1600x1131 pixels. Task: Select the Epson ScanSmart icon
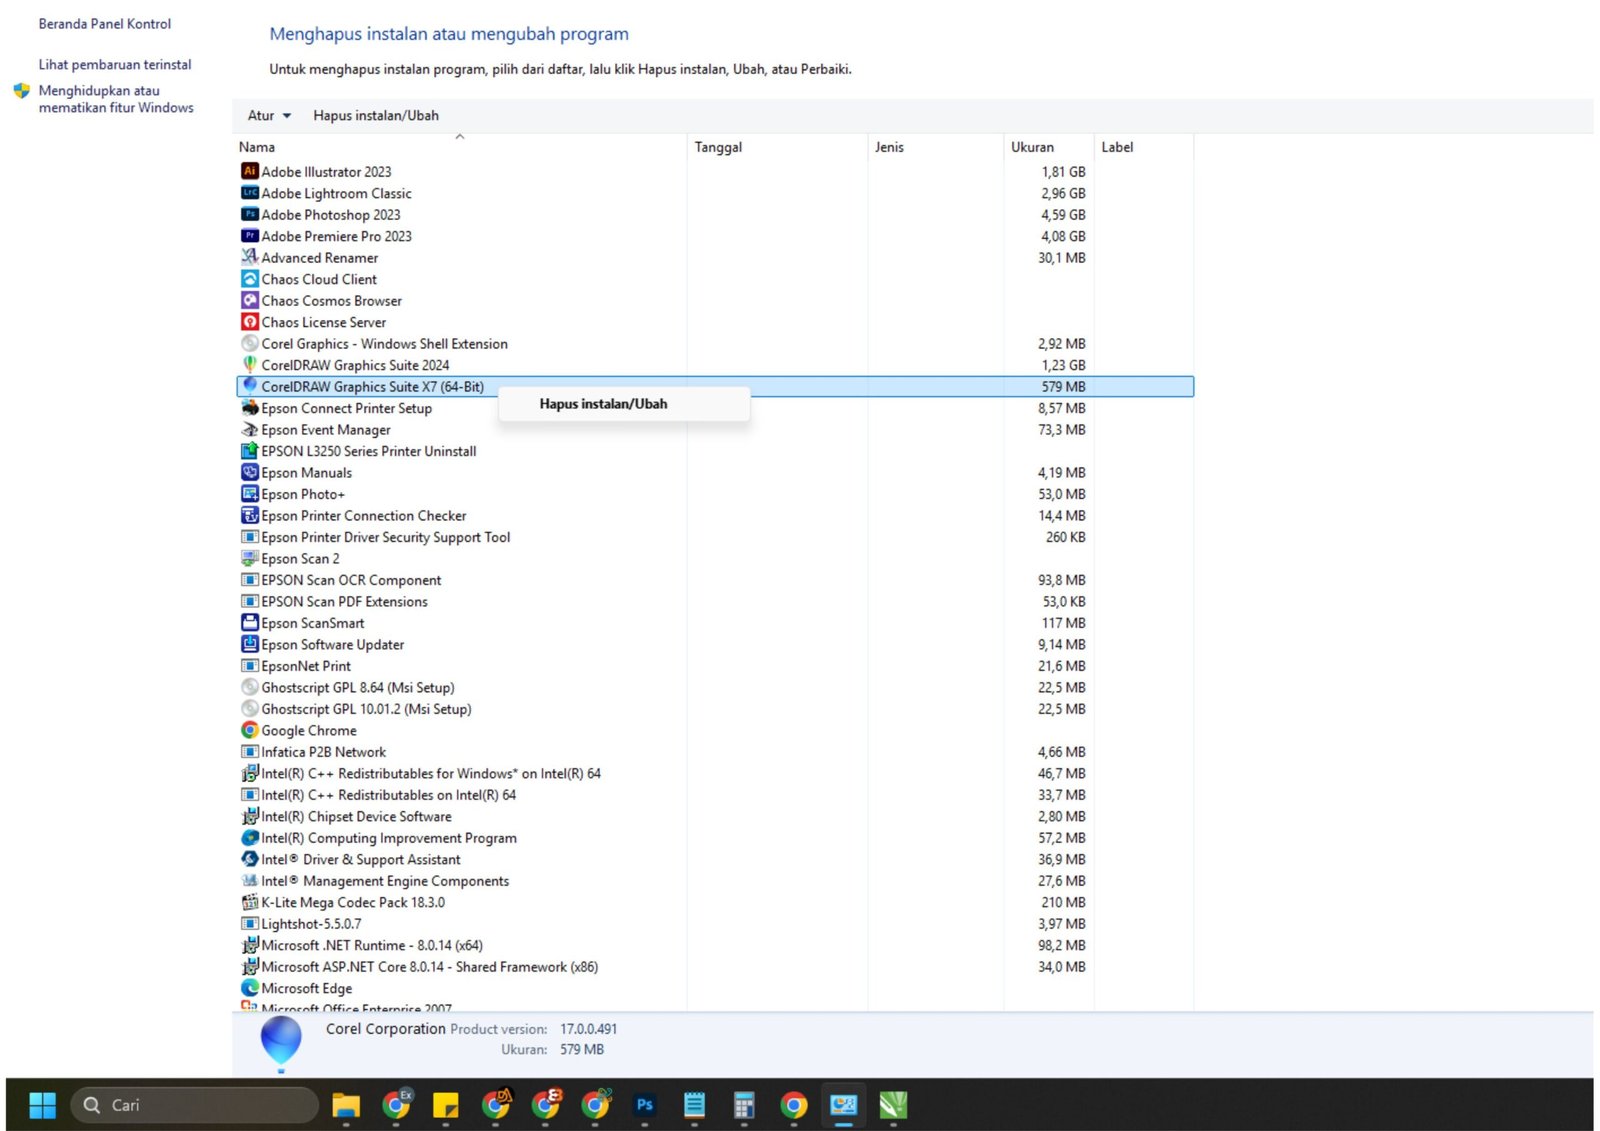coord(249,622)
